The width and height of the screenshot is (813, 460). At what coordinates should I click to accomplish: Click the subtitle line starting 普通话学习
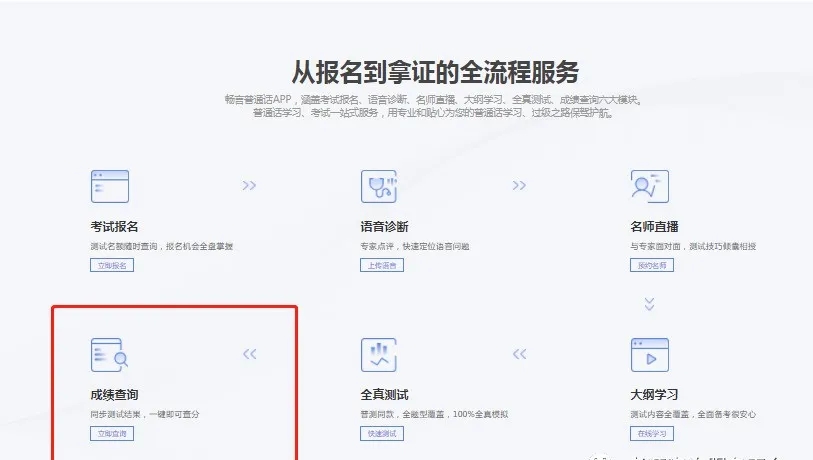tap(433, 113)
